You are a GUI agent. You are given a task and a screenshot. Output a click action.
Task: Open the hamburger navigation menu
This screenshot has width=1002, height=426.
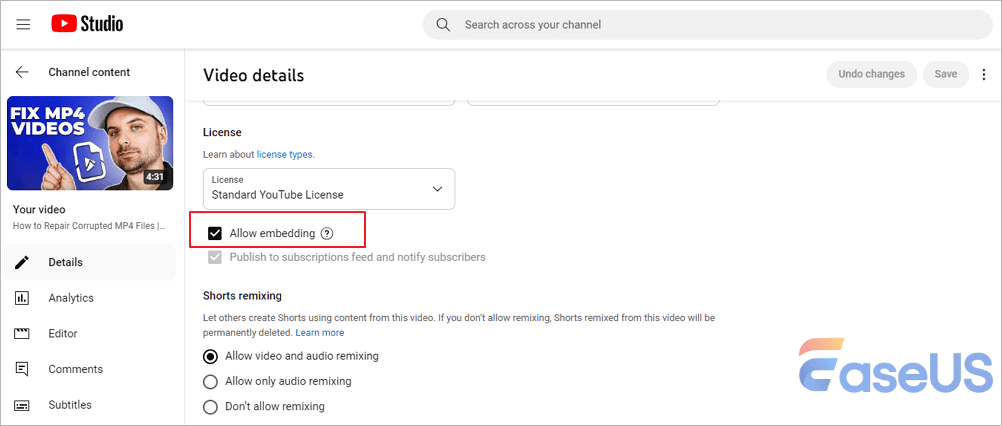pyautogui.click(x=23, y=23)
